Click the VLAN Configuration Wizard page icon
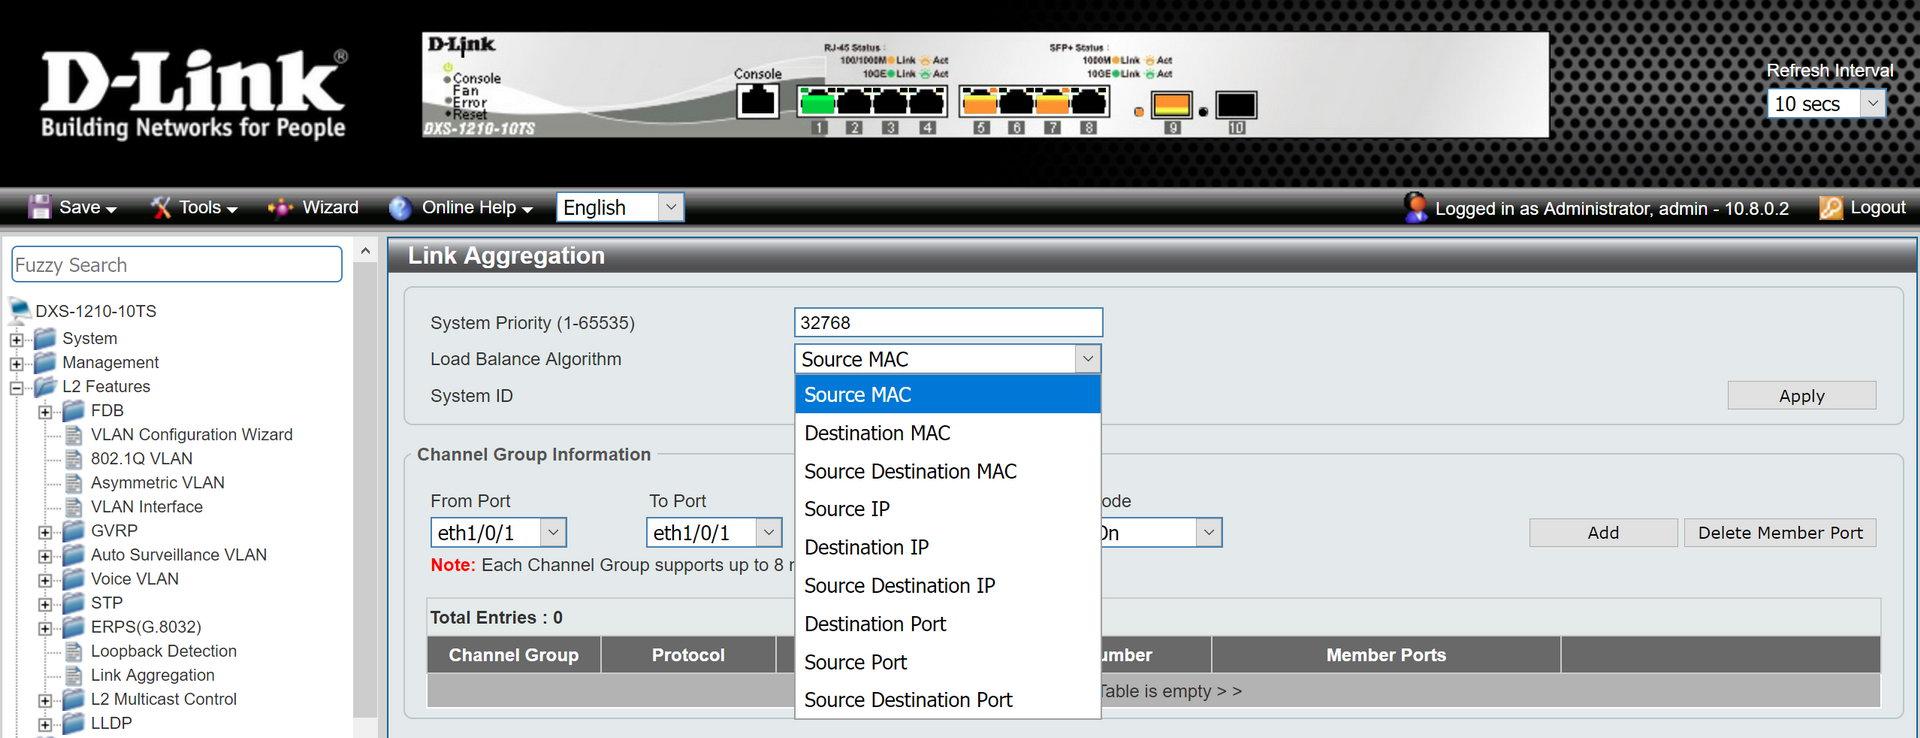Screen dimensions: 1920x738 point(74,434)
